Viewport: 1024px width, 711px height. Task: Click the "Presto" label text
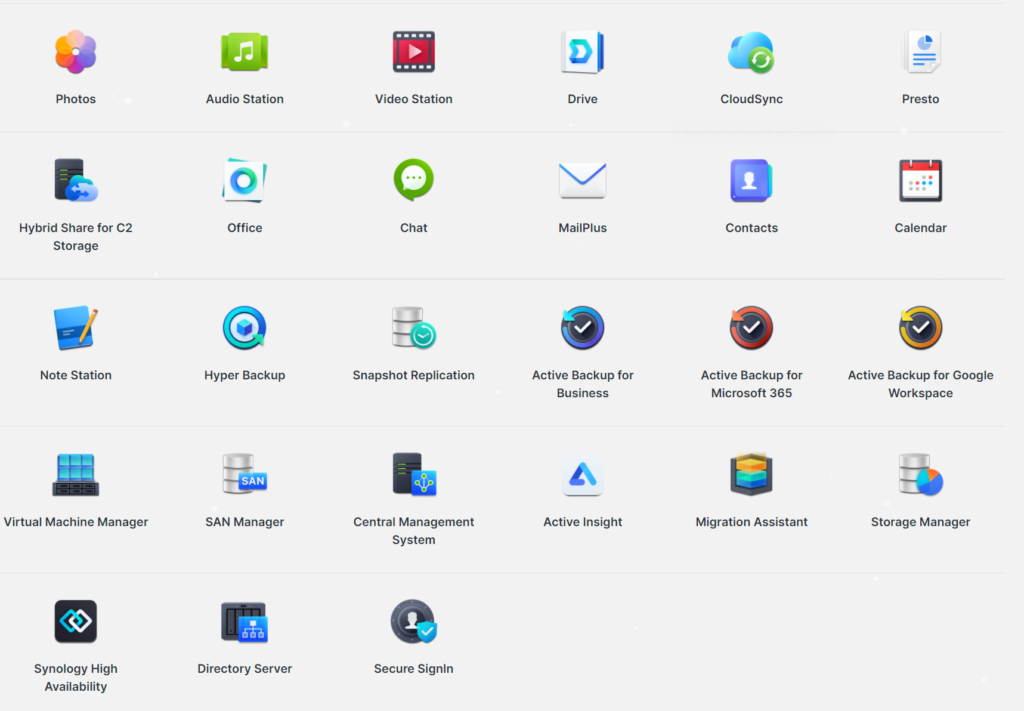click(921, 99)
